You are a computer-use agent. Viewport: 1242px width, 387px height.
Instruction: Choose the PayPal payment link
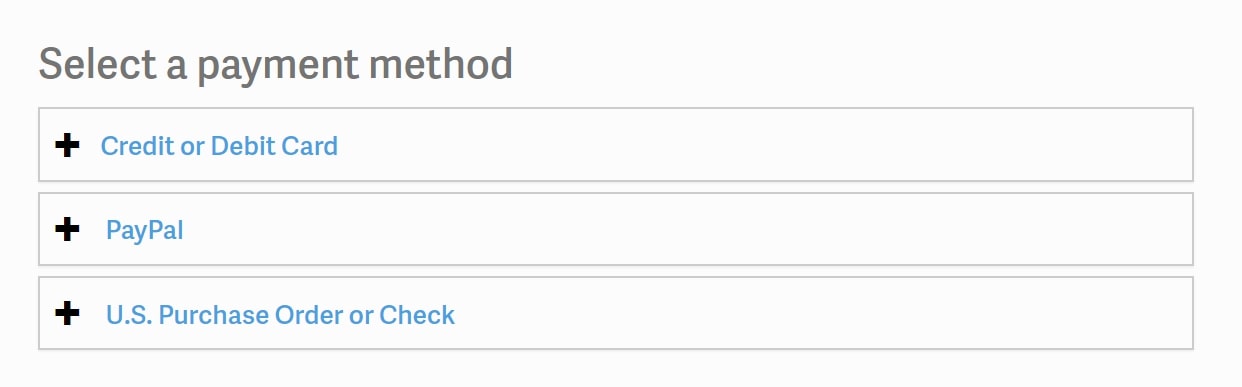tap(145, 230)
